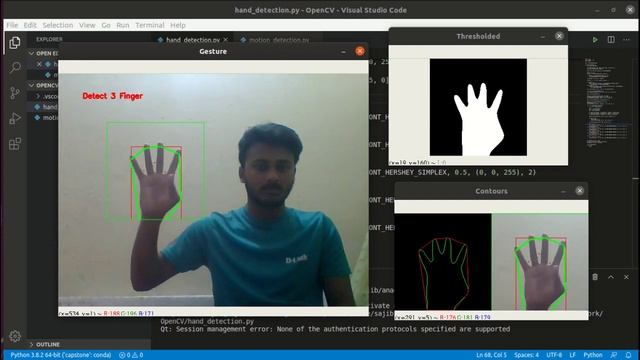The image size is (640, 360).
Task: Collapse the Open Editors section
Action: click(x=43, y=53)
